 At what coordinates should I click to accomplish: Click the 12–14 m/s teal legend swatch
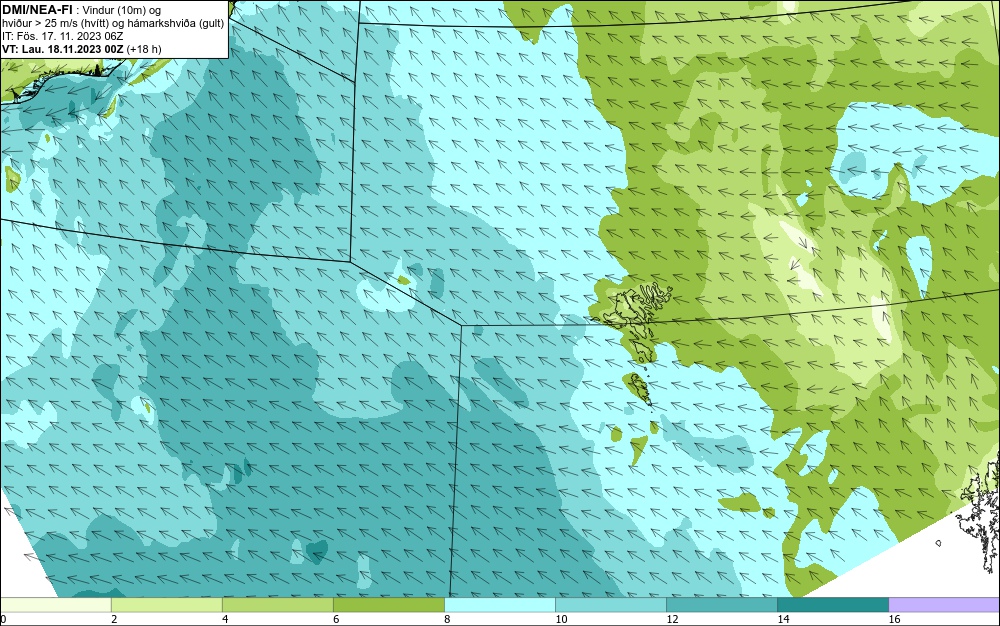coord(721,605)
